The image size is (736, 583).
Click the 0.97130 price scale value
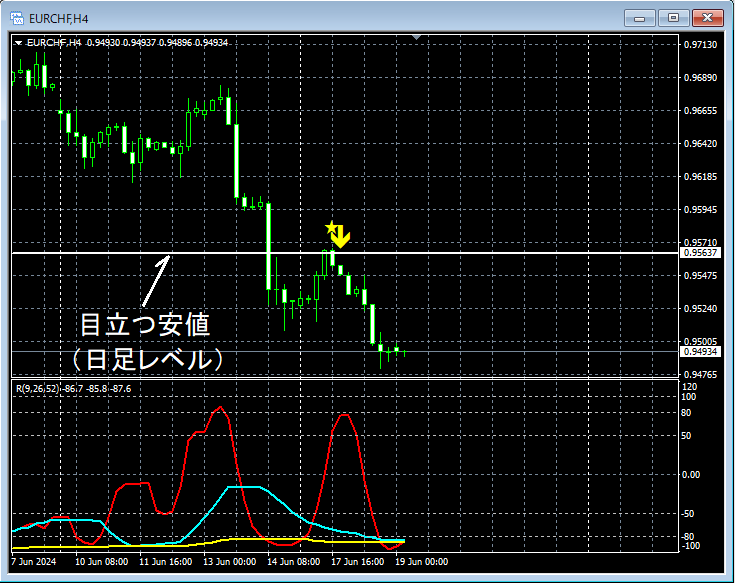700,45
